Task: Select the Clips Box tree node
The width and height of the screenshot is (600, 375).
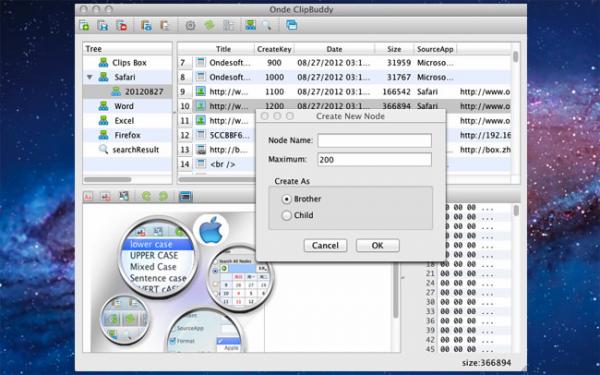Action: (129, 63)
